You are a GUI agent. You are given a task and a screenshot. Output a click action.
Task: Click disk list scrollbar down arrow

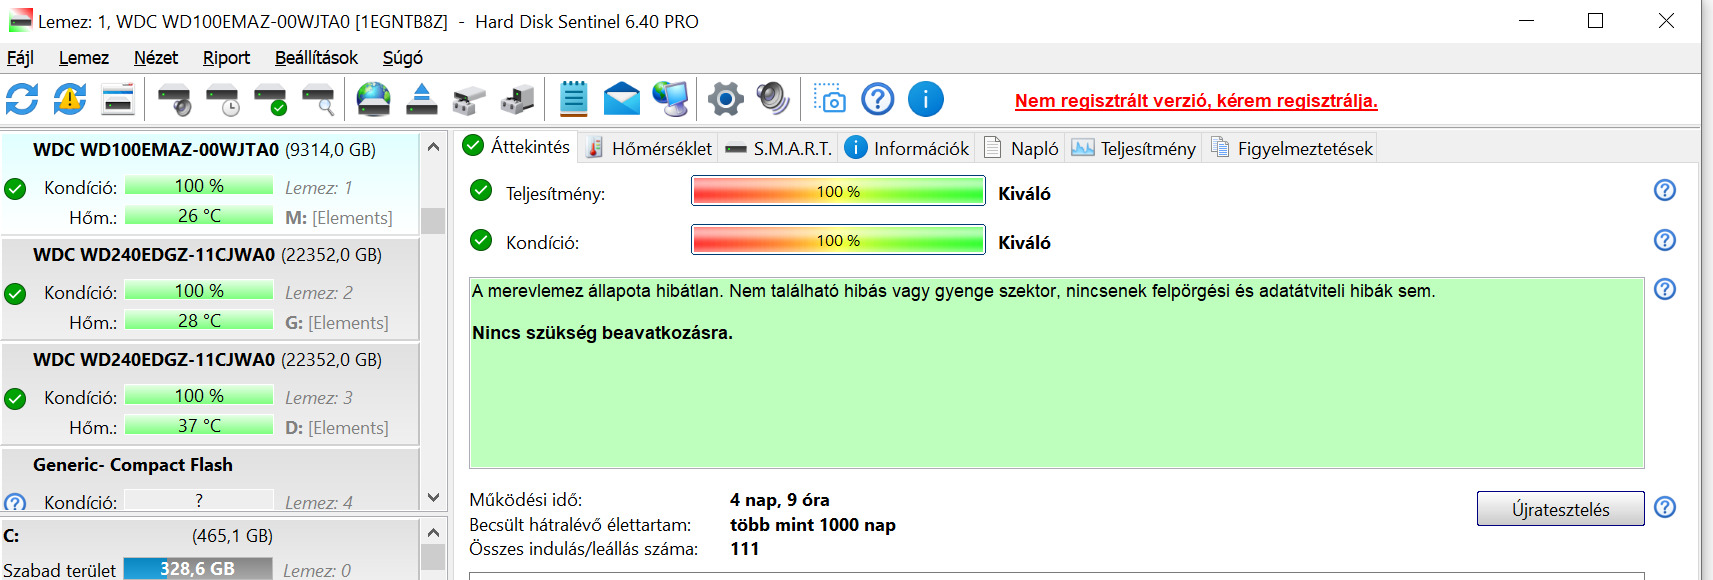pos(433,497)
